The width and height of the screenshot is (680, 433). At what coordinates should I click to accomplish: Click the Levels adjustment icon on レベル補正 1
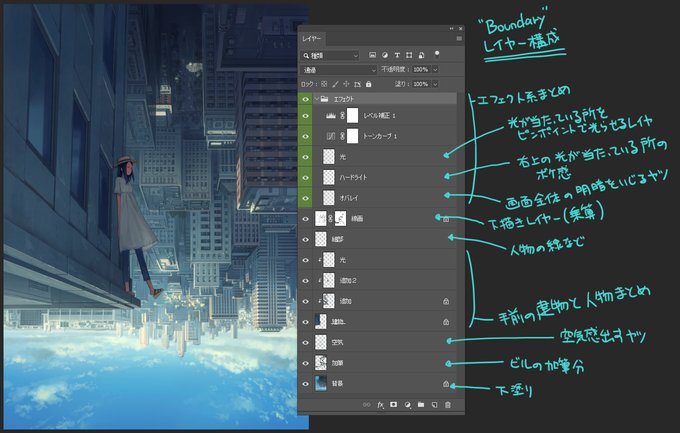(x=331, y=116)
